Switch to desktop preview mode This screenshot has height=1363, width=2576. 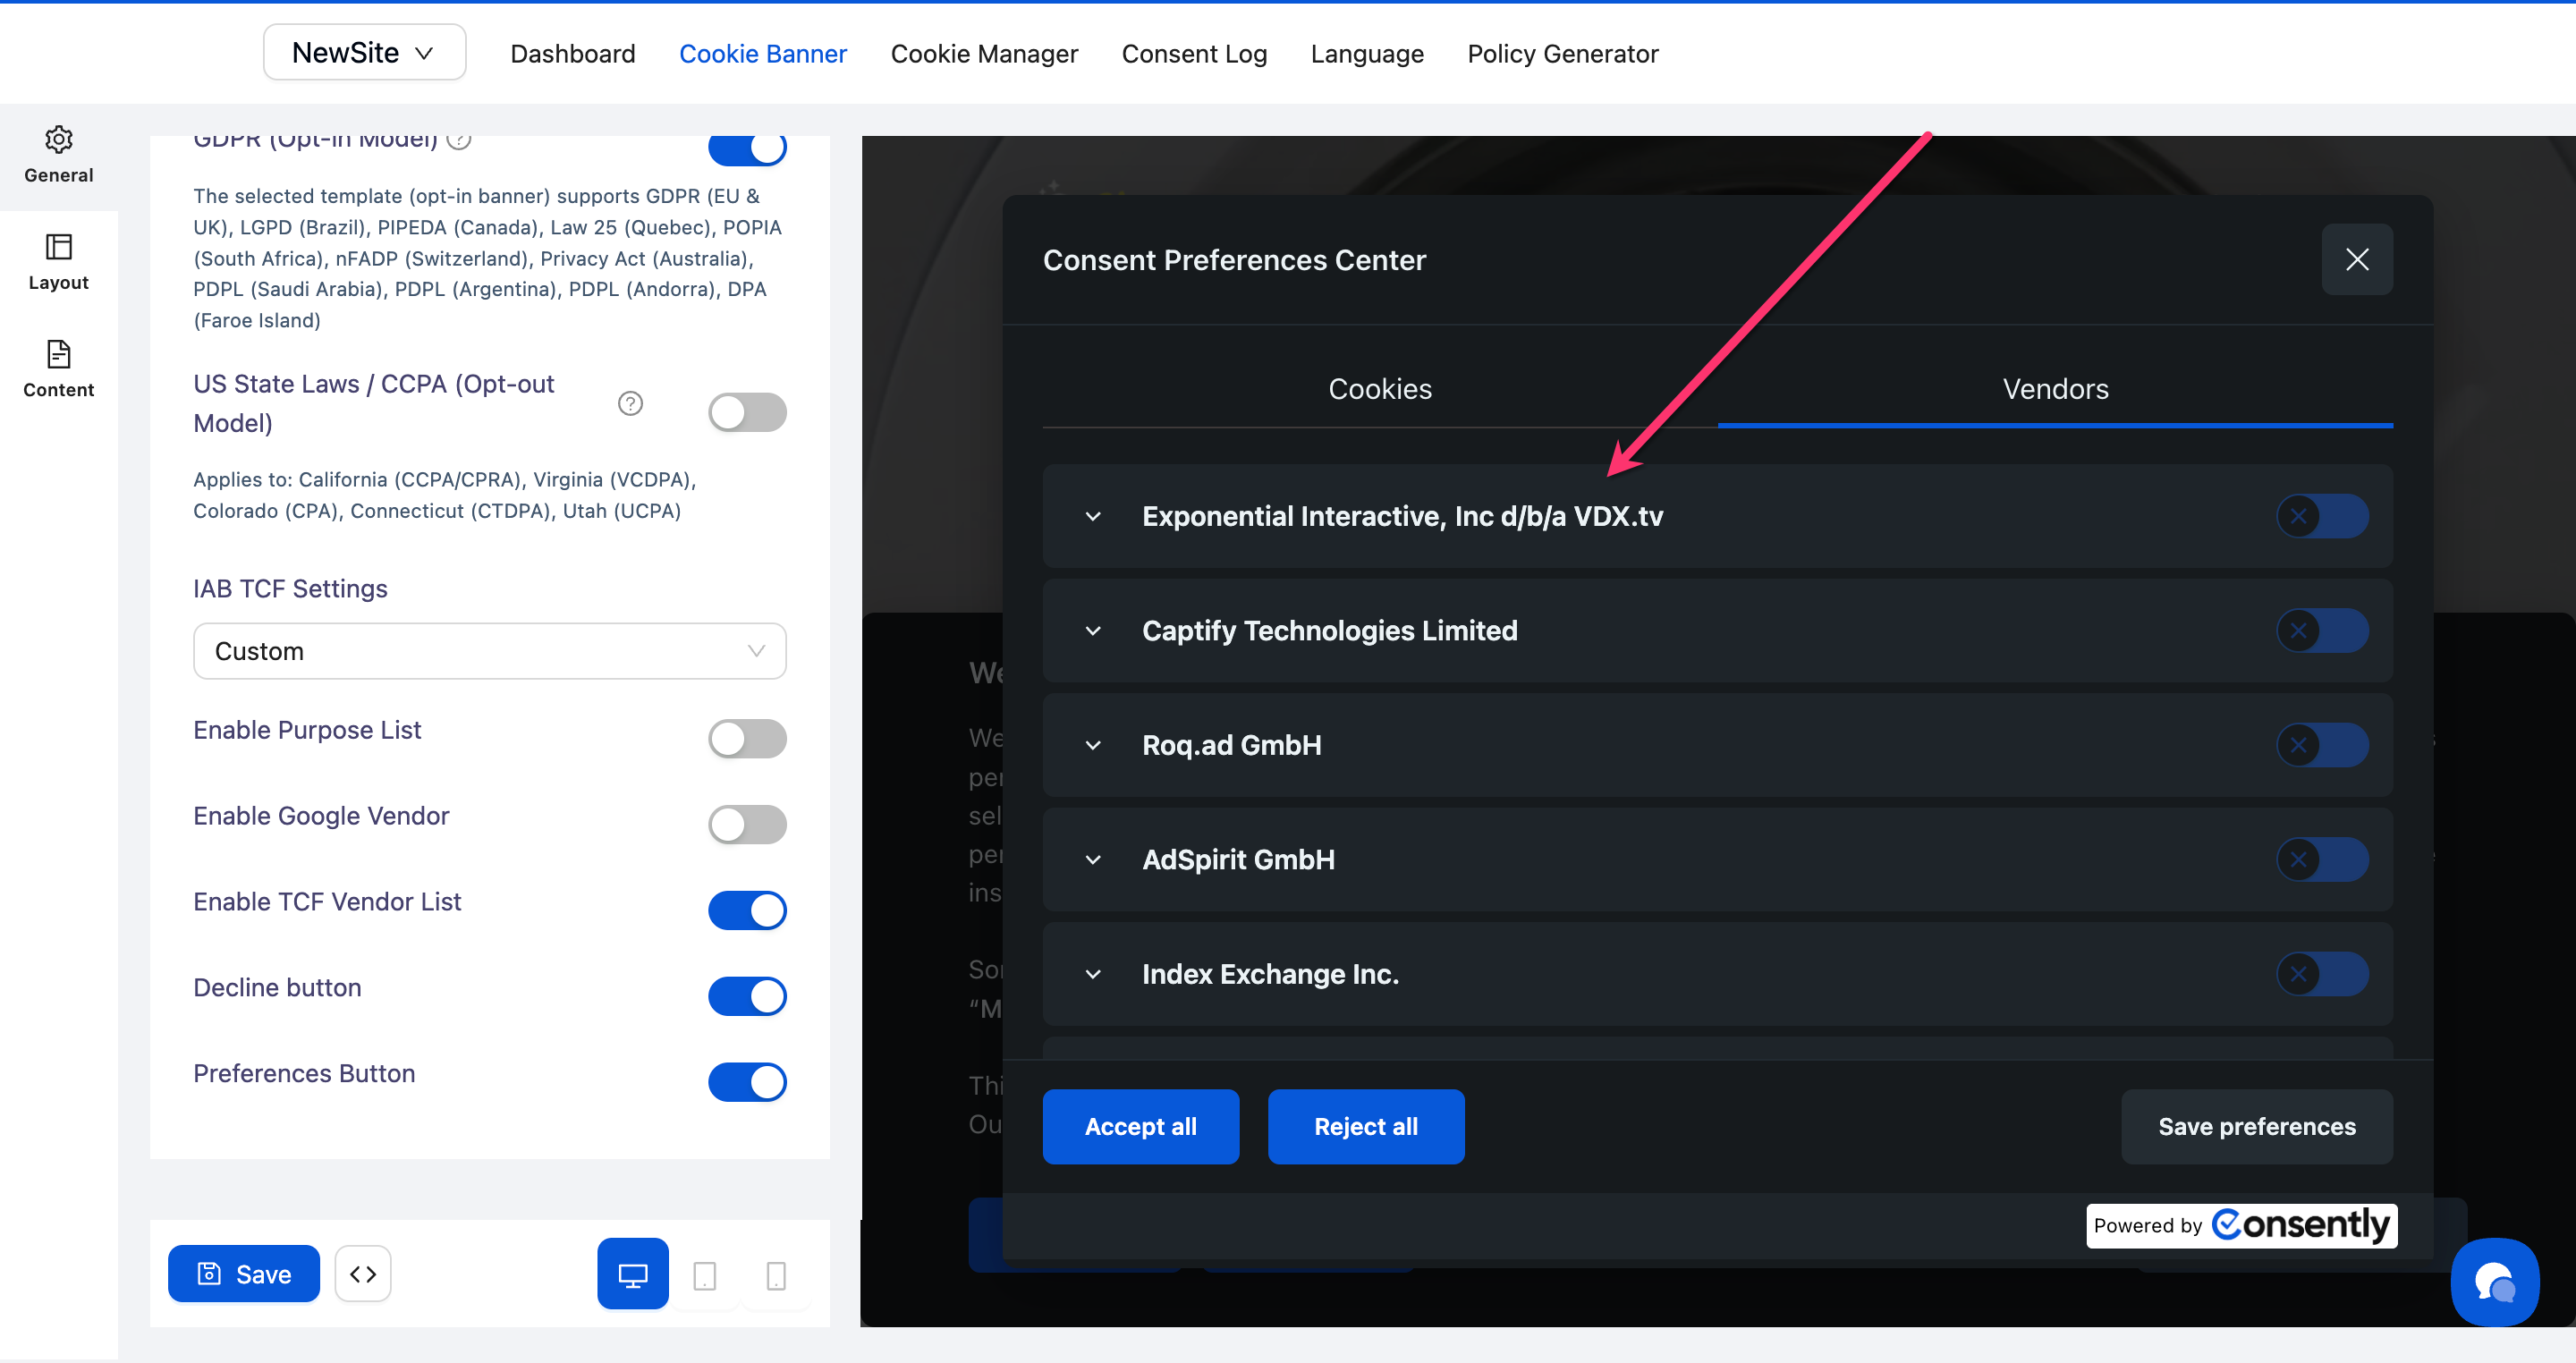[632, 1273]
